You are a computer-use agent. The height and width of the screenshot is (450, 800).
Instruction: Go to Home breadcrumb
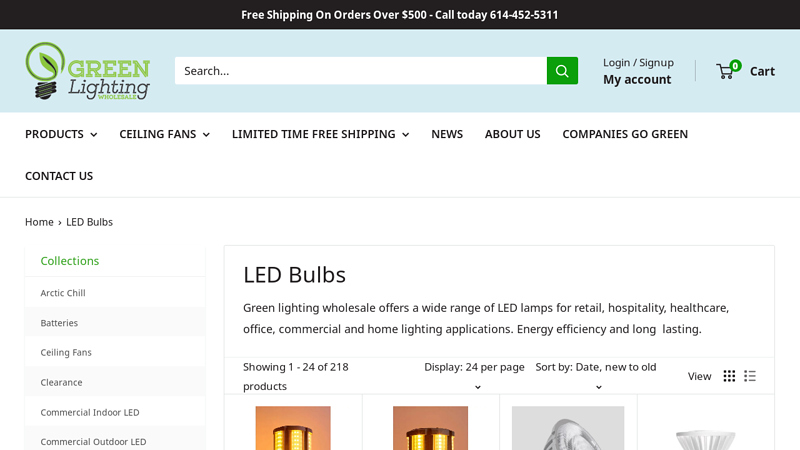(x=39, y=222)
